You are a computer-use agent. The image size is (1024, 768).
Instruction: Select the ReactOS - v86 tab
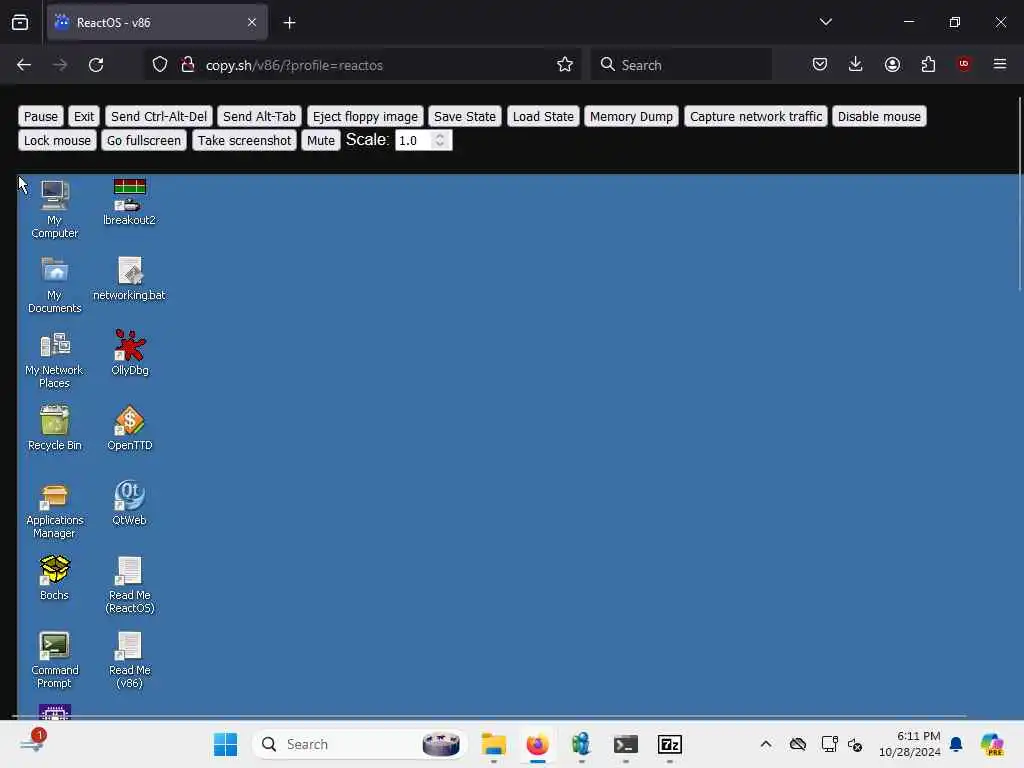coord(157,23)
